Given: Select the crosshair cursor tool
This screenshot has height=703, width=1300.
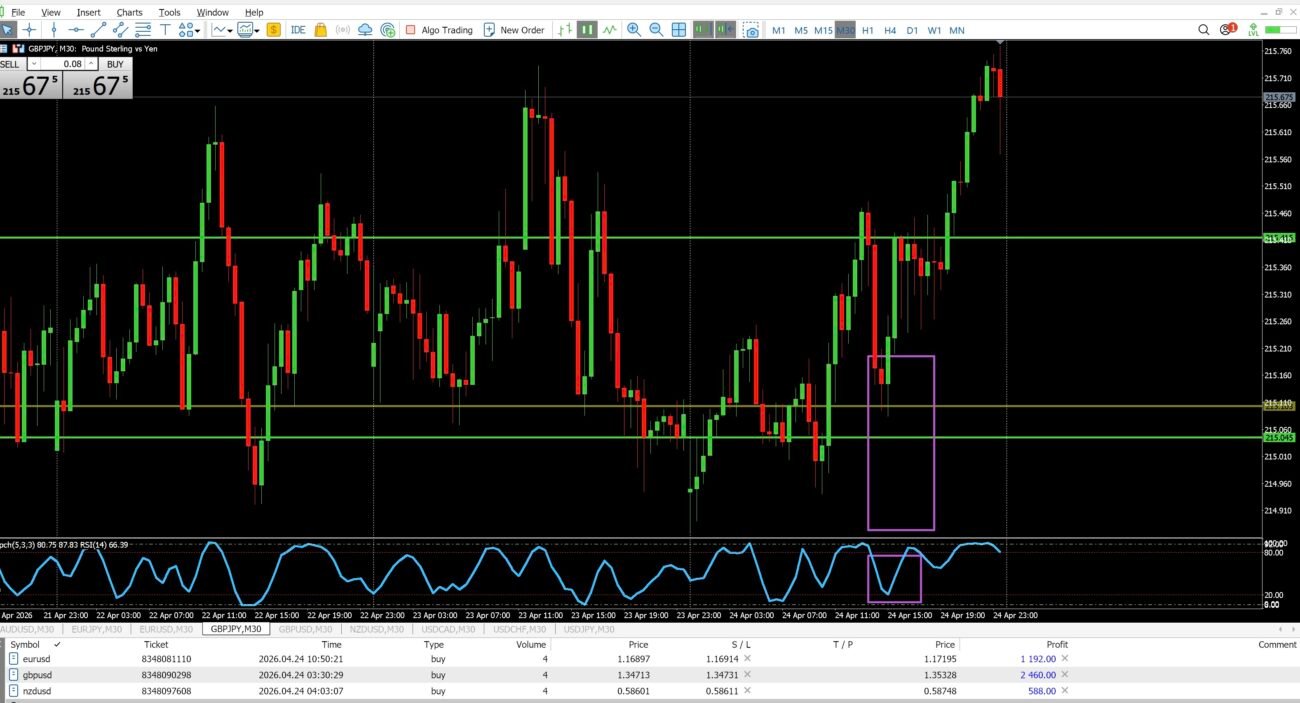Looking at the screenshot, I should pyautogui.click(x=30, y=30).
